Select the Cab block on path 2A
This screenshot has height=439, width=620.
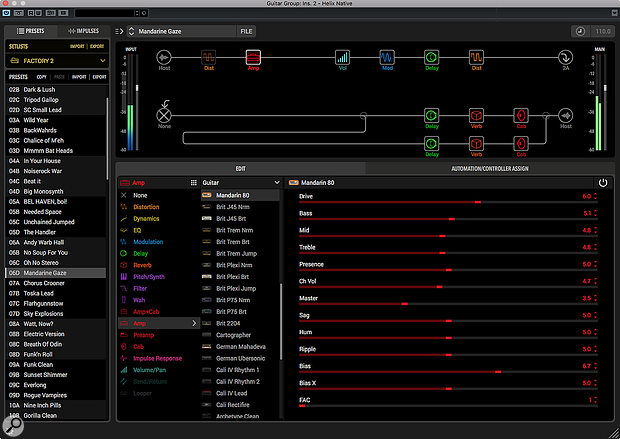(521, 115)
